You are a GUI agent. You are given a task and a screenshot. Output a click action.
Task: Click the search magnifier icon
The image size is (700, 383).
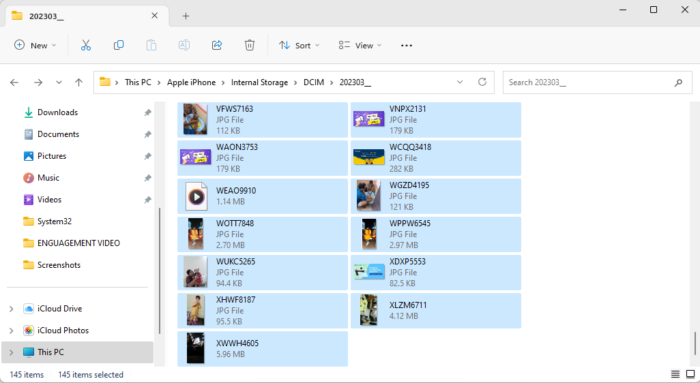[x=678, y=83]
